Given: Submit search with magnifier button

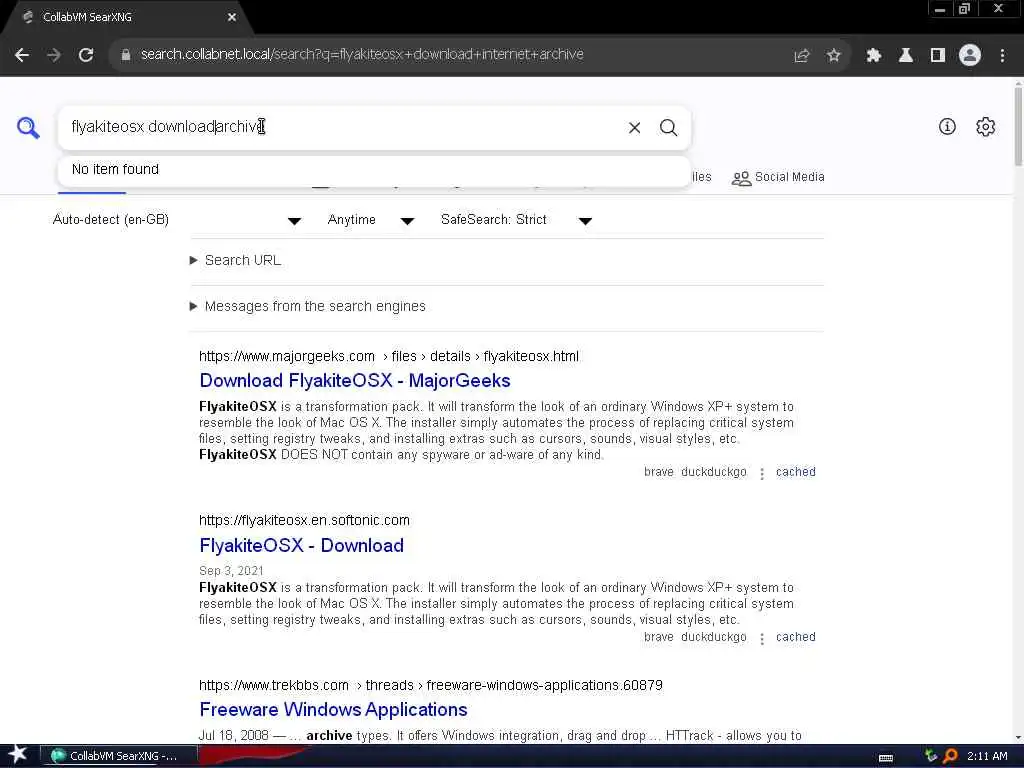Looking at the screenshot, I should pyautogui.click(x=668, y=127).
